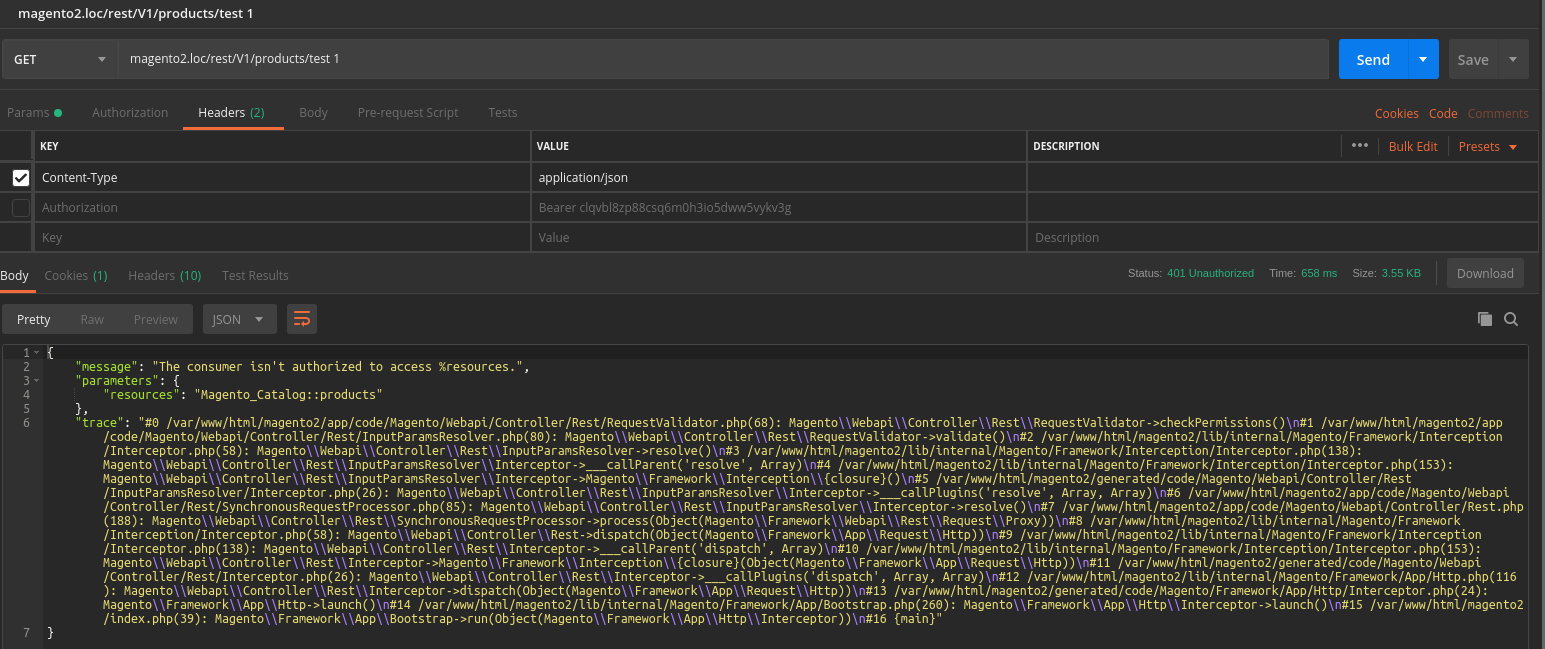Open the request Body tab
This screenshot has width=1545, height=649.
pyautogui.click(x=313, y=113)
